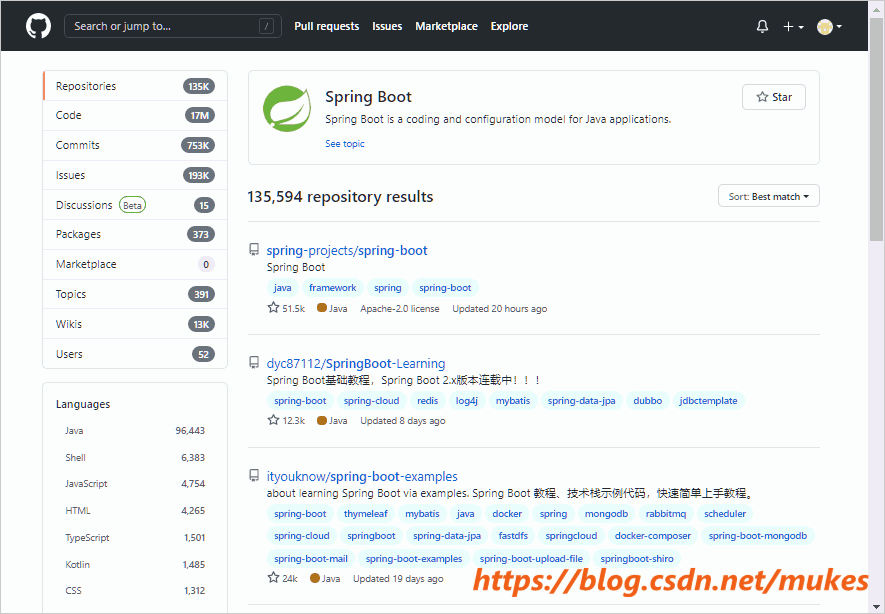
Task: Show Discussions Beta results
Action: click(135, 205)
